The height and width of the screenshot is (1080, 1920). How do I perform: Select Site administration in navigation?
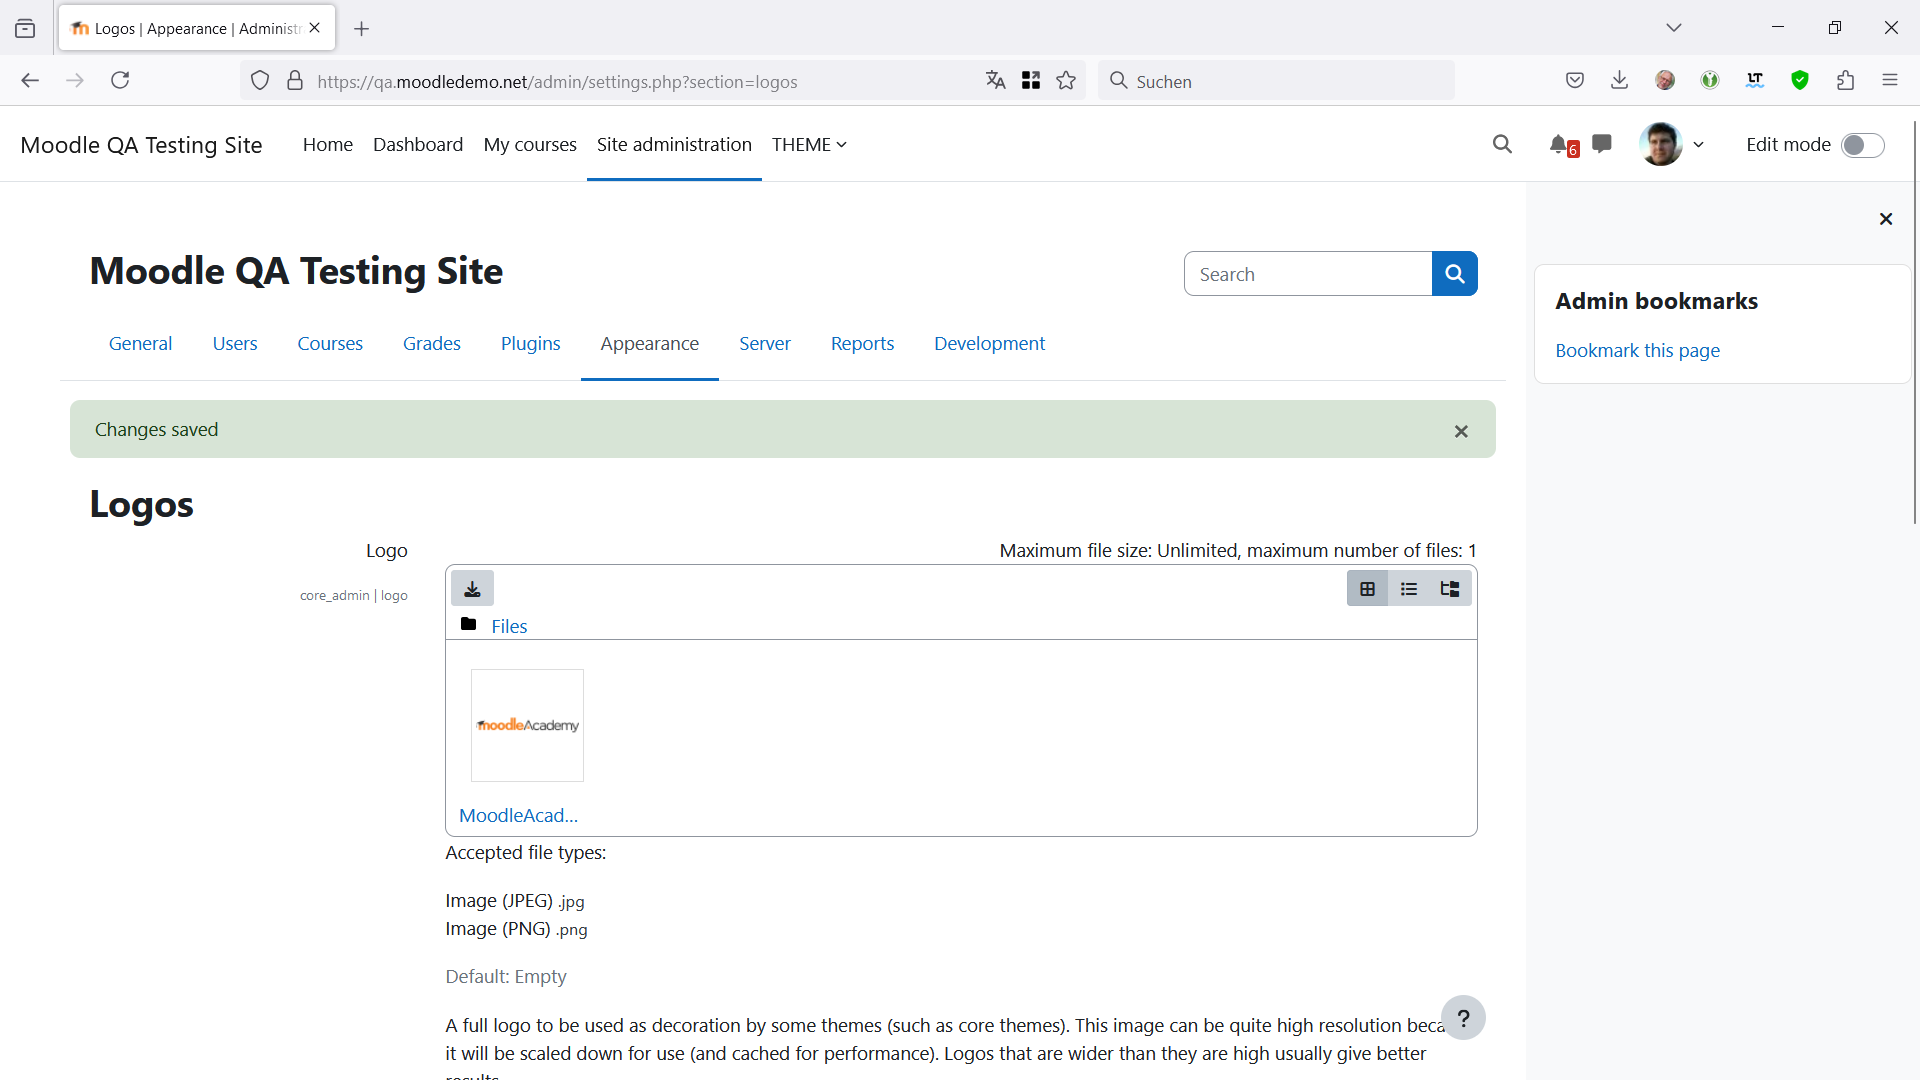point(674,144)
